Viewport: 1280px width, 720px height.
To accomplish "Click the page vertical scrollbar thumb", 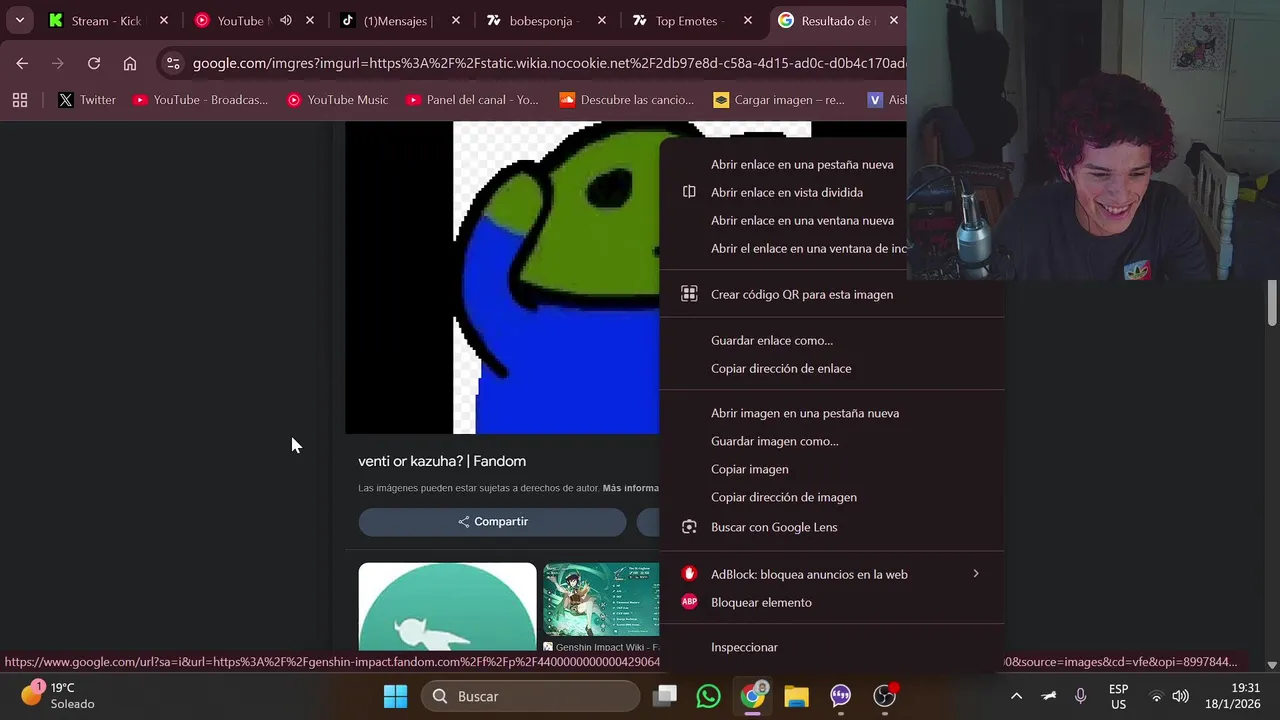I will pos(1272,303).
